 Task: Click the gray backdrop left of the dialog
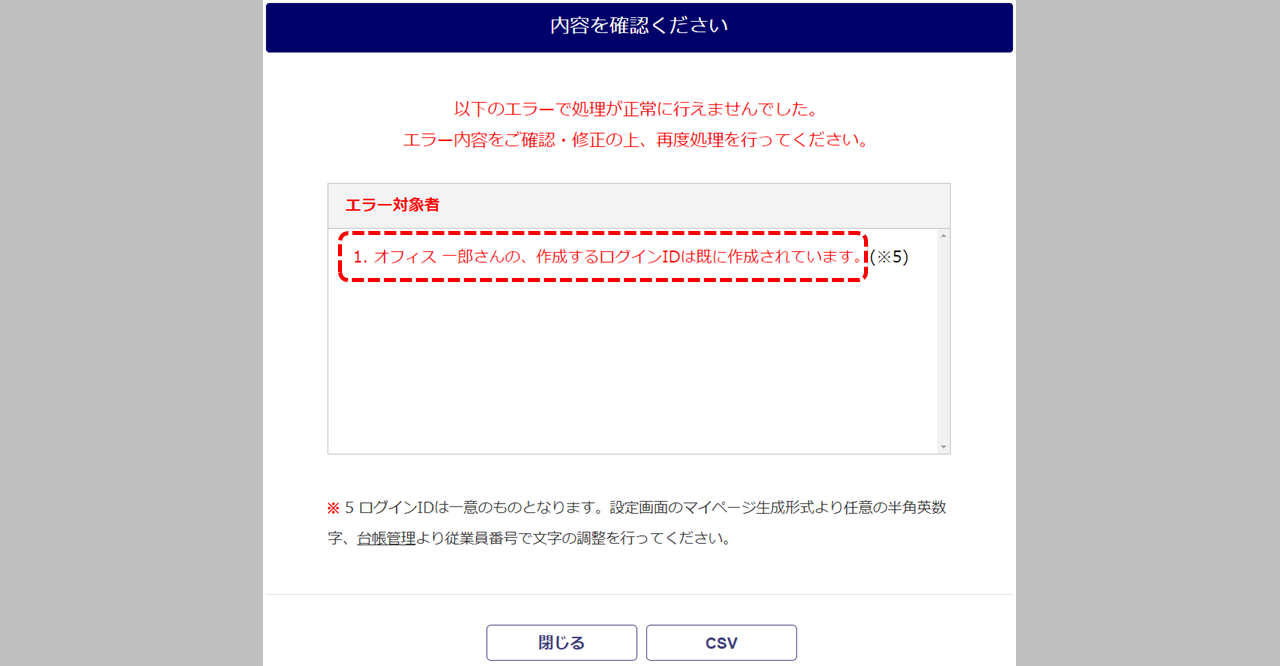click(131, 333)
